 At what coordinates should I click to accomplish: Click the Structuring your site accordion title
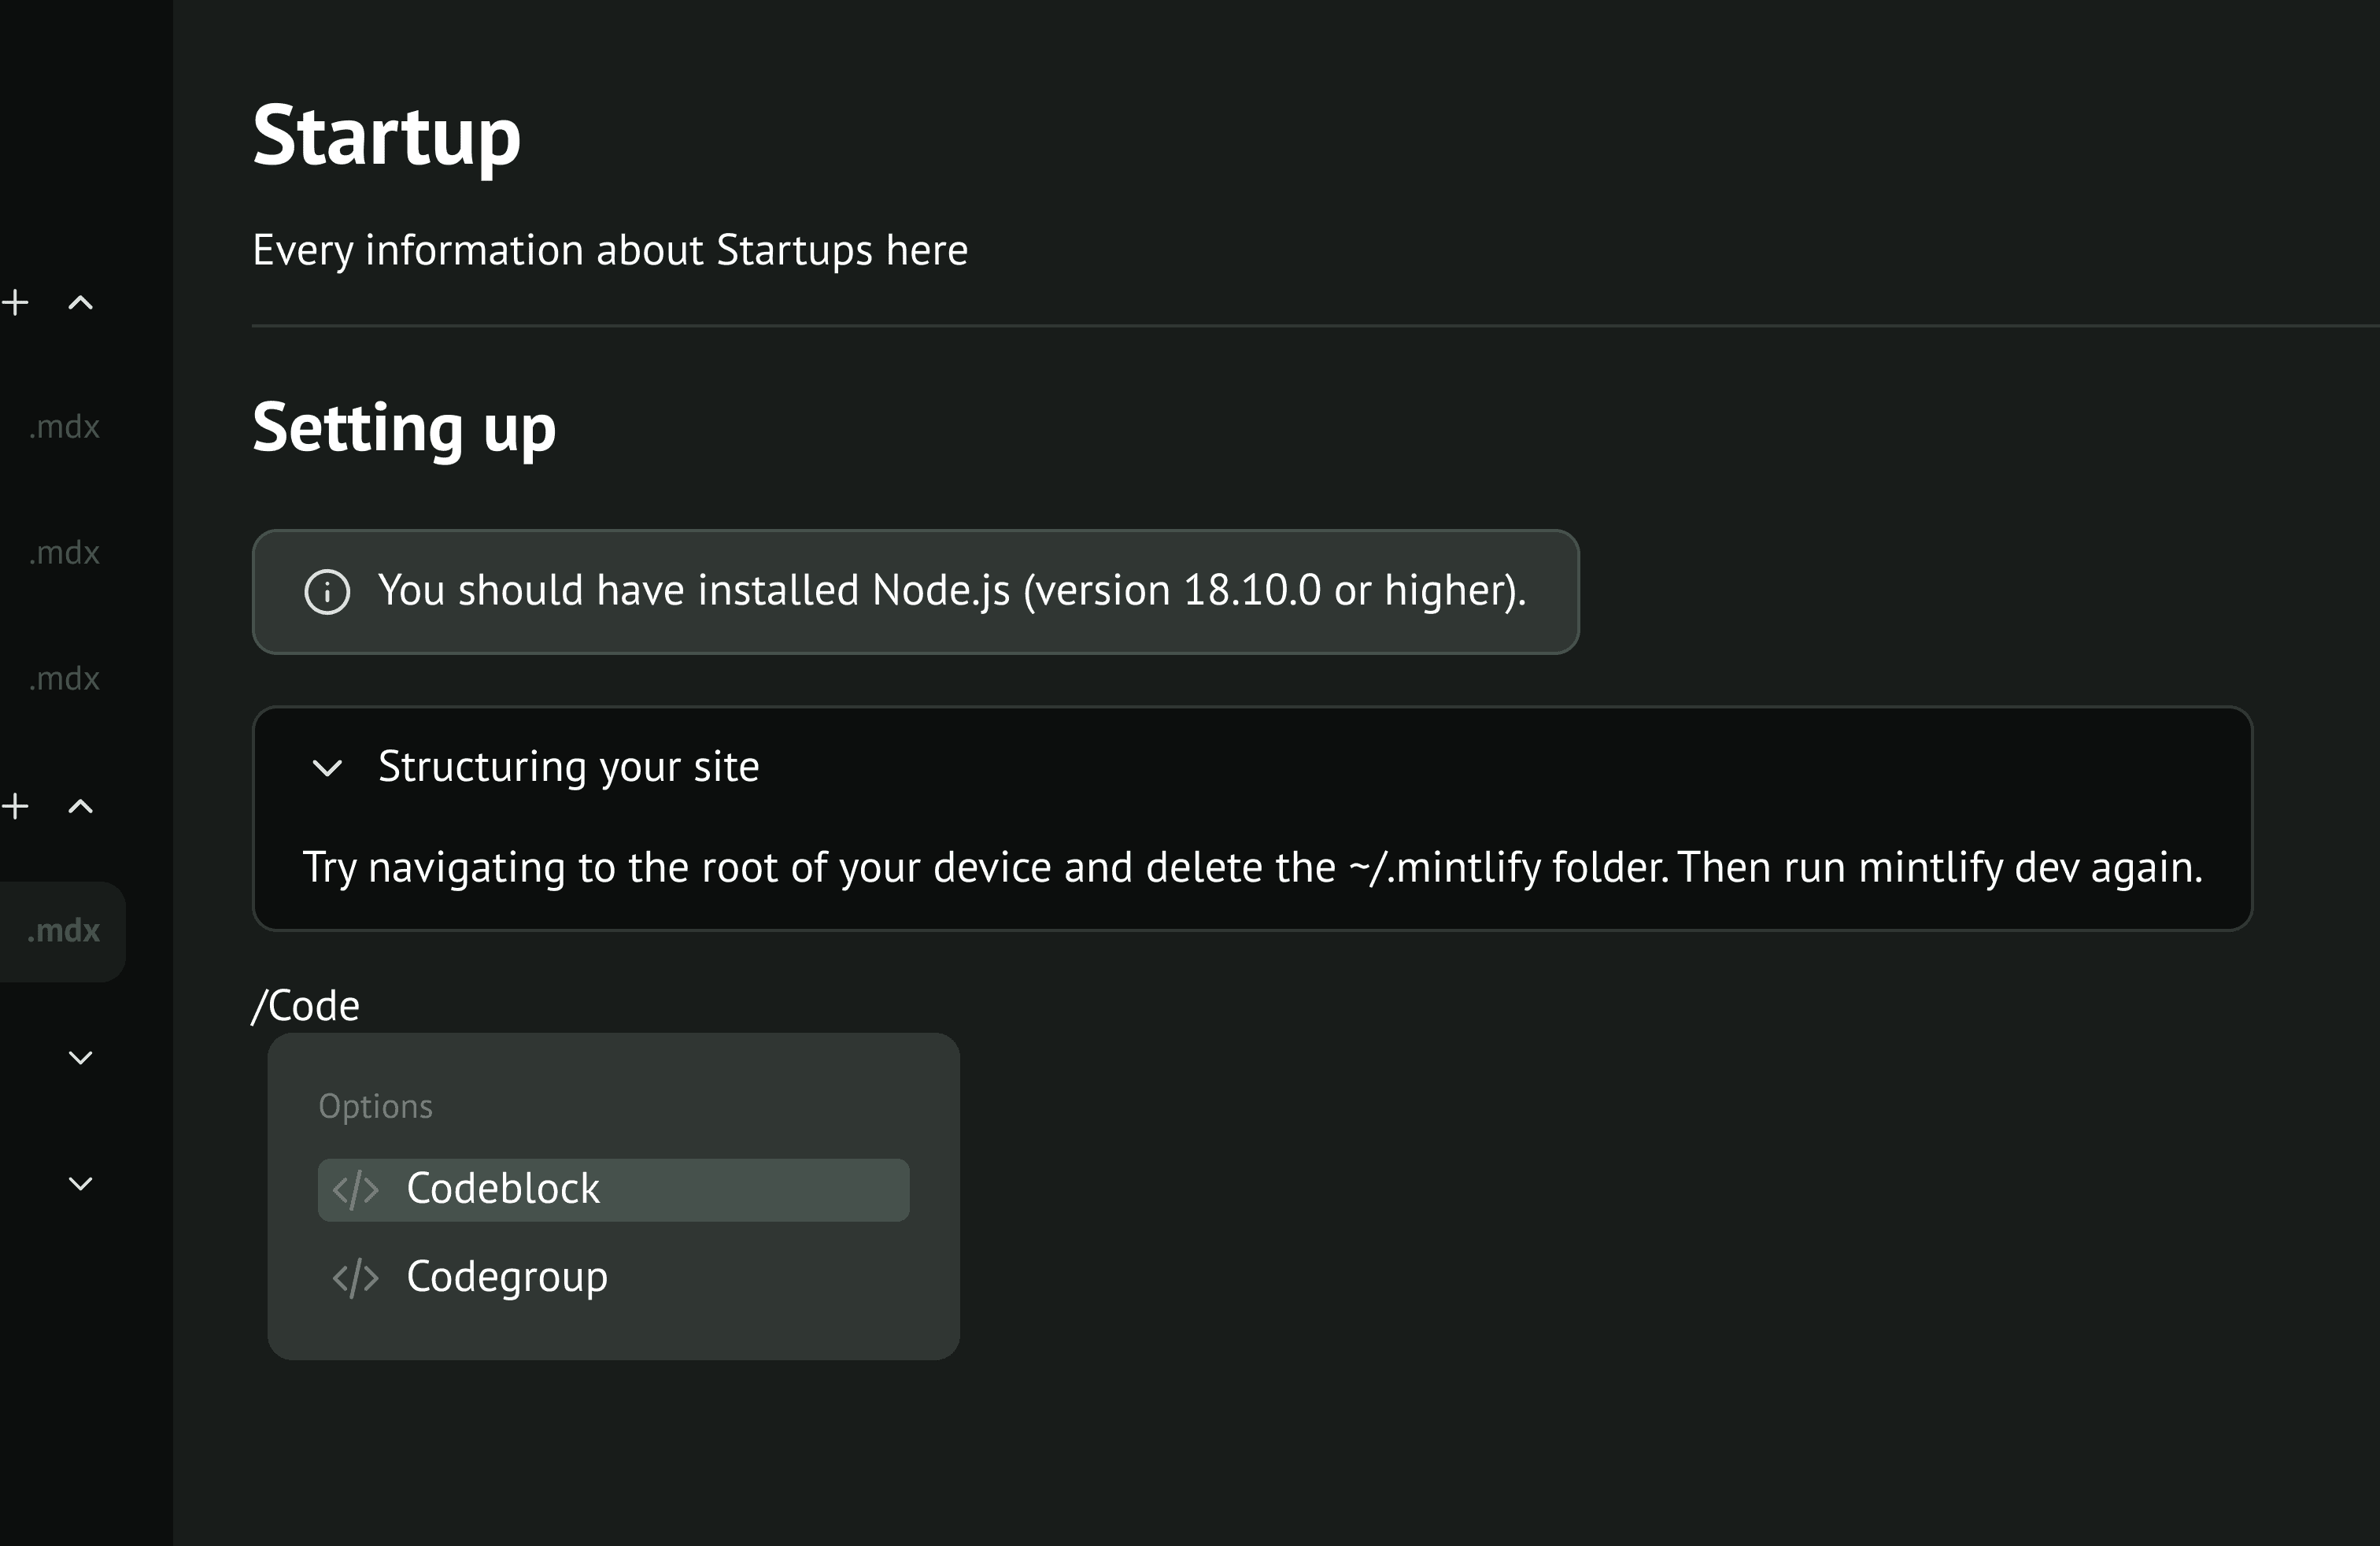568,767
